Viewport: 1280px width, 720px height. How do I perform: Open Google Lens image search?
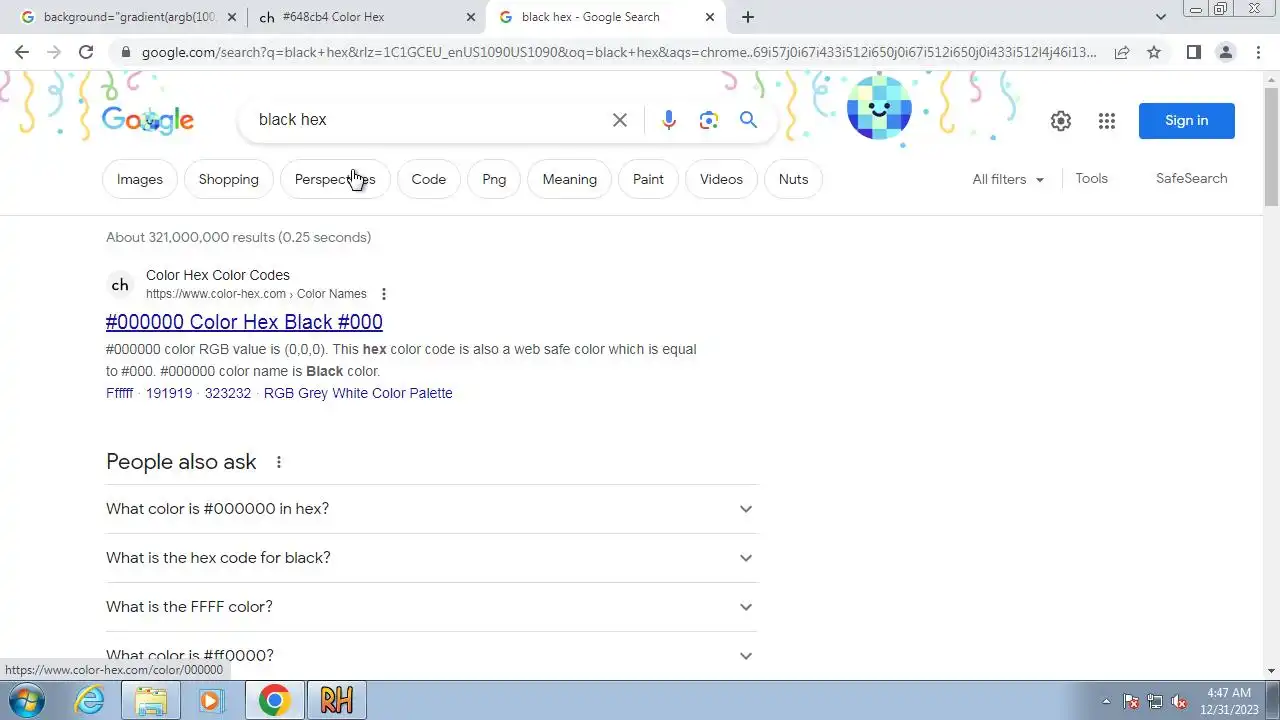tap(709, 120)
